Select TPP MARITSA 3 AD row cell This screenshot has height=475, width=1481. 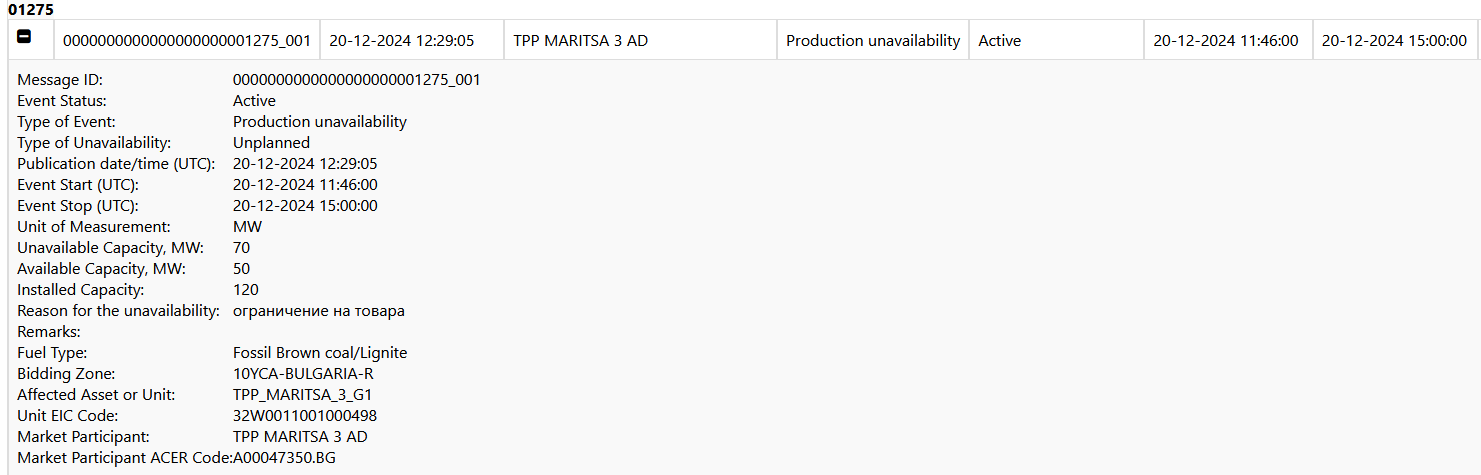[580, 41]
